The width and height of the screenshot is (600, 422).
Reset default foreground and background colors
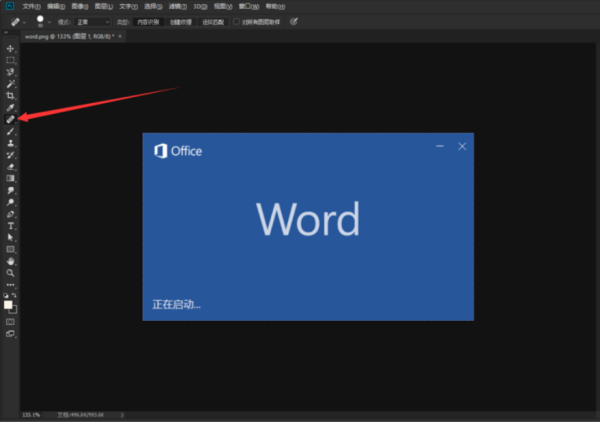click(x=6, y=295)
